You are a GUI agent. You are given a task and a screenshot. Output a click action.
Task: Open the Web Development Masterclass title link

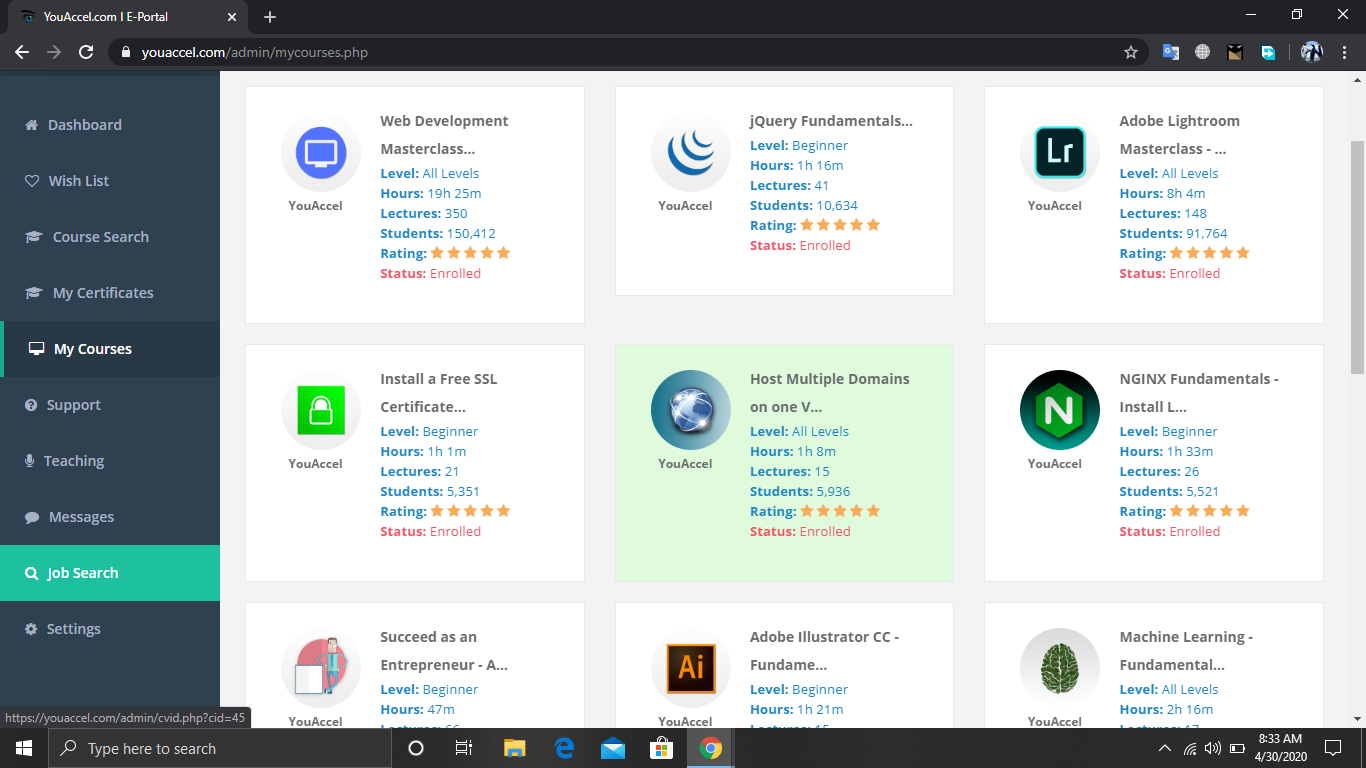(444, 134)
